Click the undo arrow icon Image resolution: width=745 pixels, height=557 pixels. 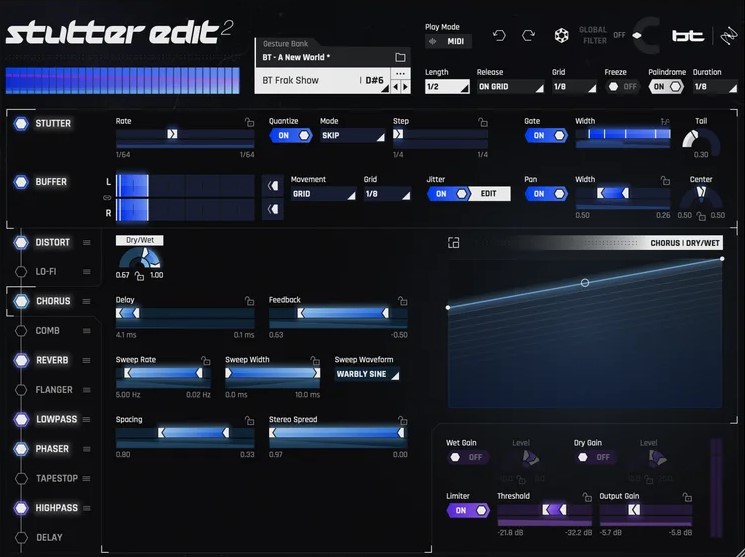(499, 36)
